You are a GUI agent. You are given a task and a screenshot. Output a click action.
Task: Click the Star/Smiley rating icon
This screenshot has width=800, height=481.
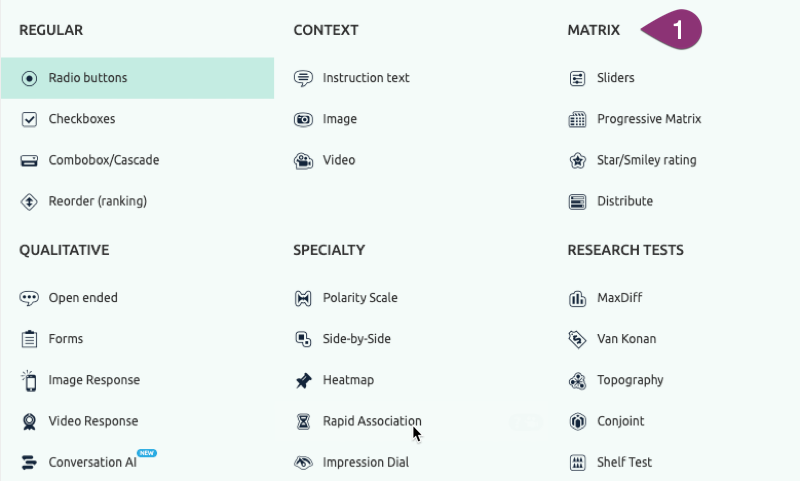click(577, 160)
